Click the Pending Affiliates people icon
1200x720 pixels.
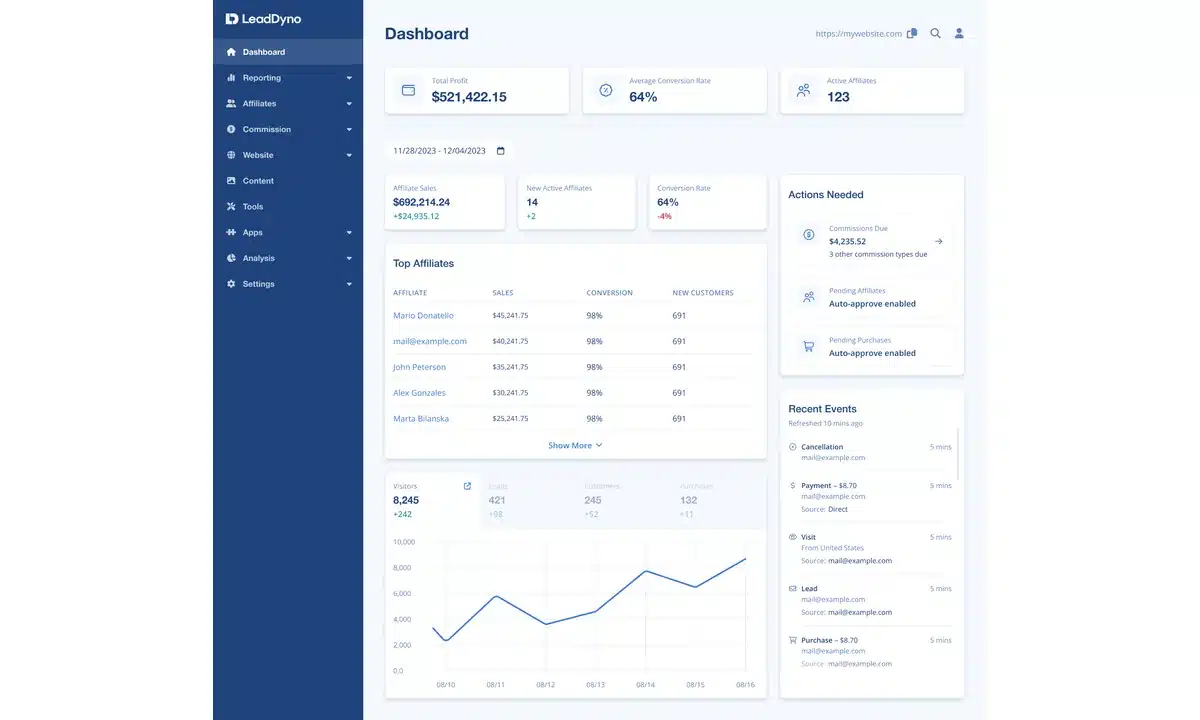click(x=808, y=297)
